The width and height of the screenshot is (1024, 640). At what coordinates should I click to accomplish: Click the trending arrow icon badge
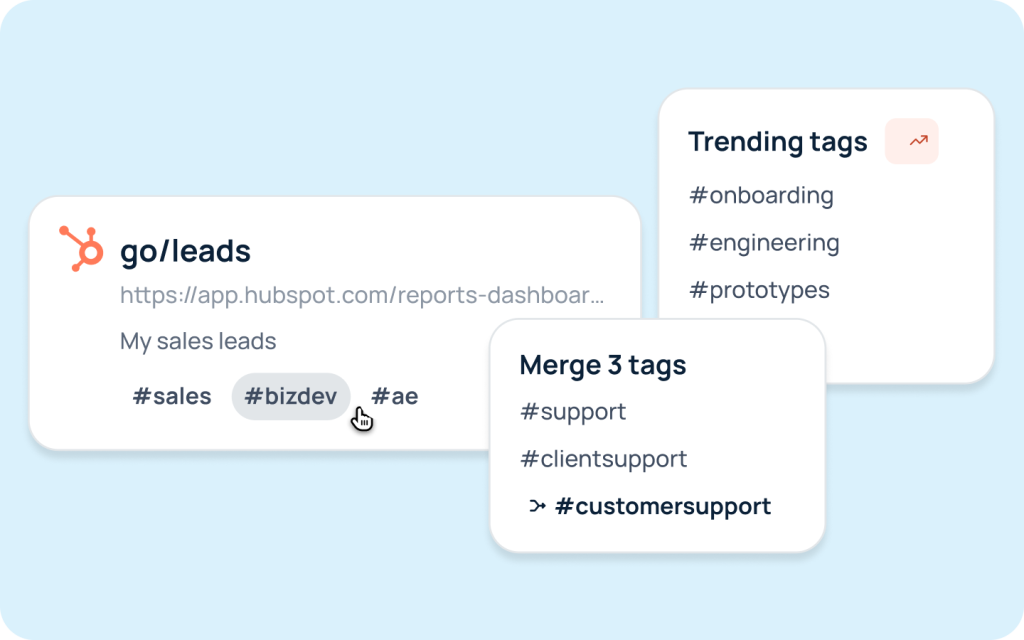(912, 142)
